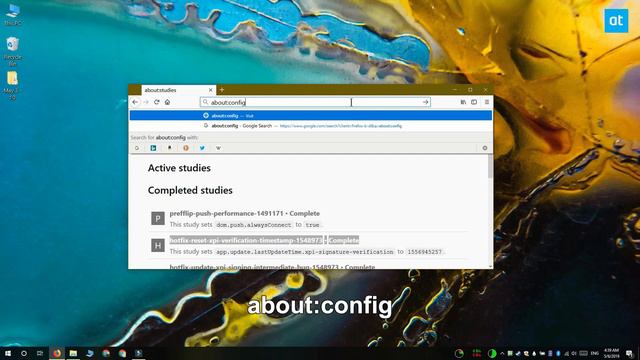
Task: Open the Action Center notification icon
Action: coord(629,353)
